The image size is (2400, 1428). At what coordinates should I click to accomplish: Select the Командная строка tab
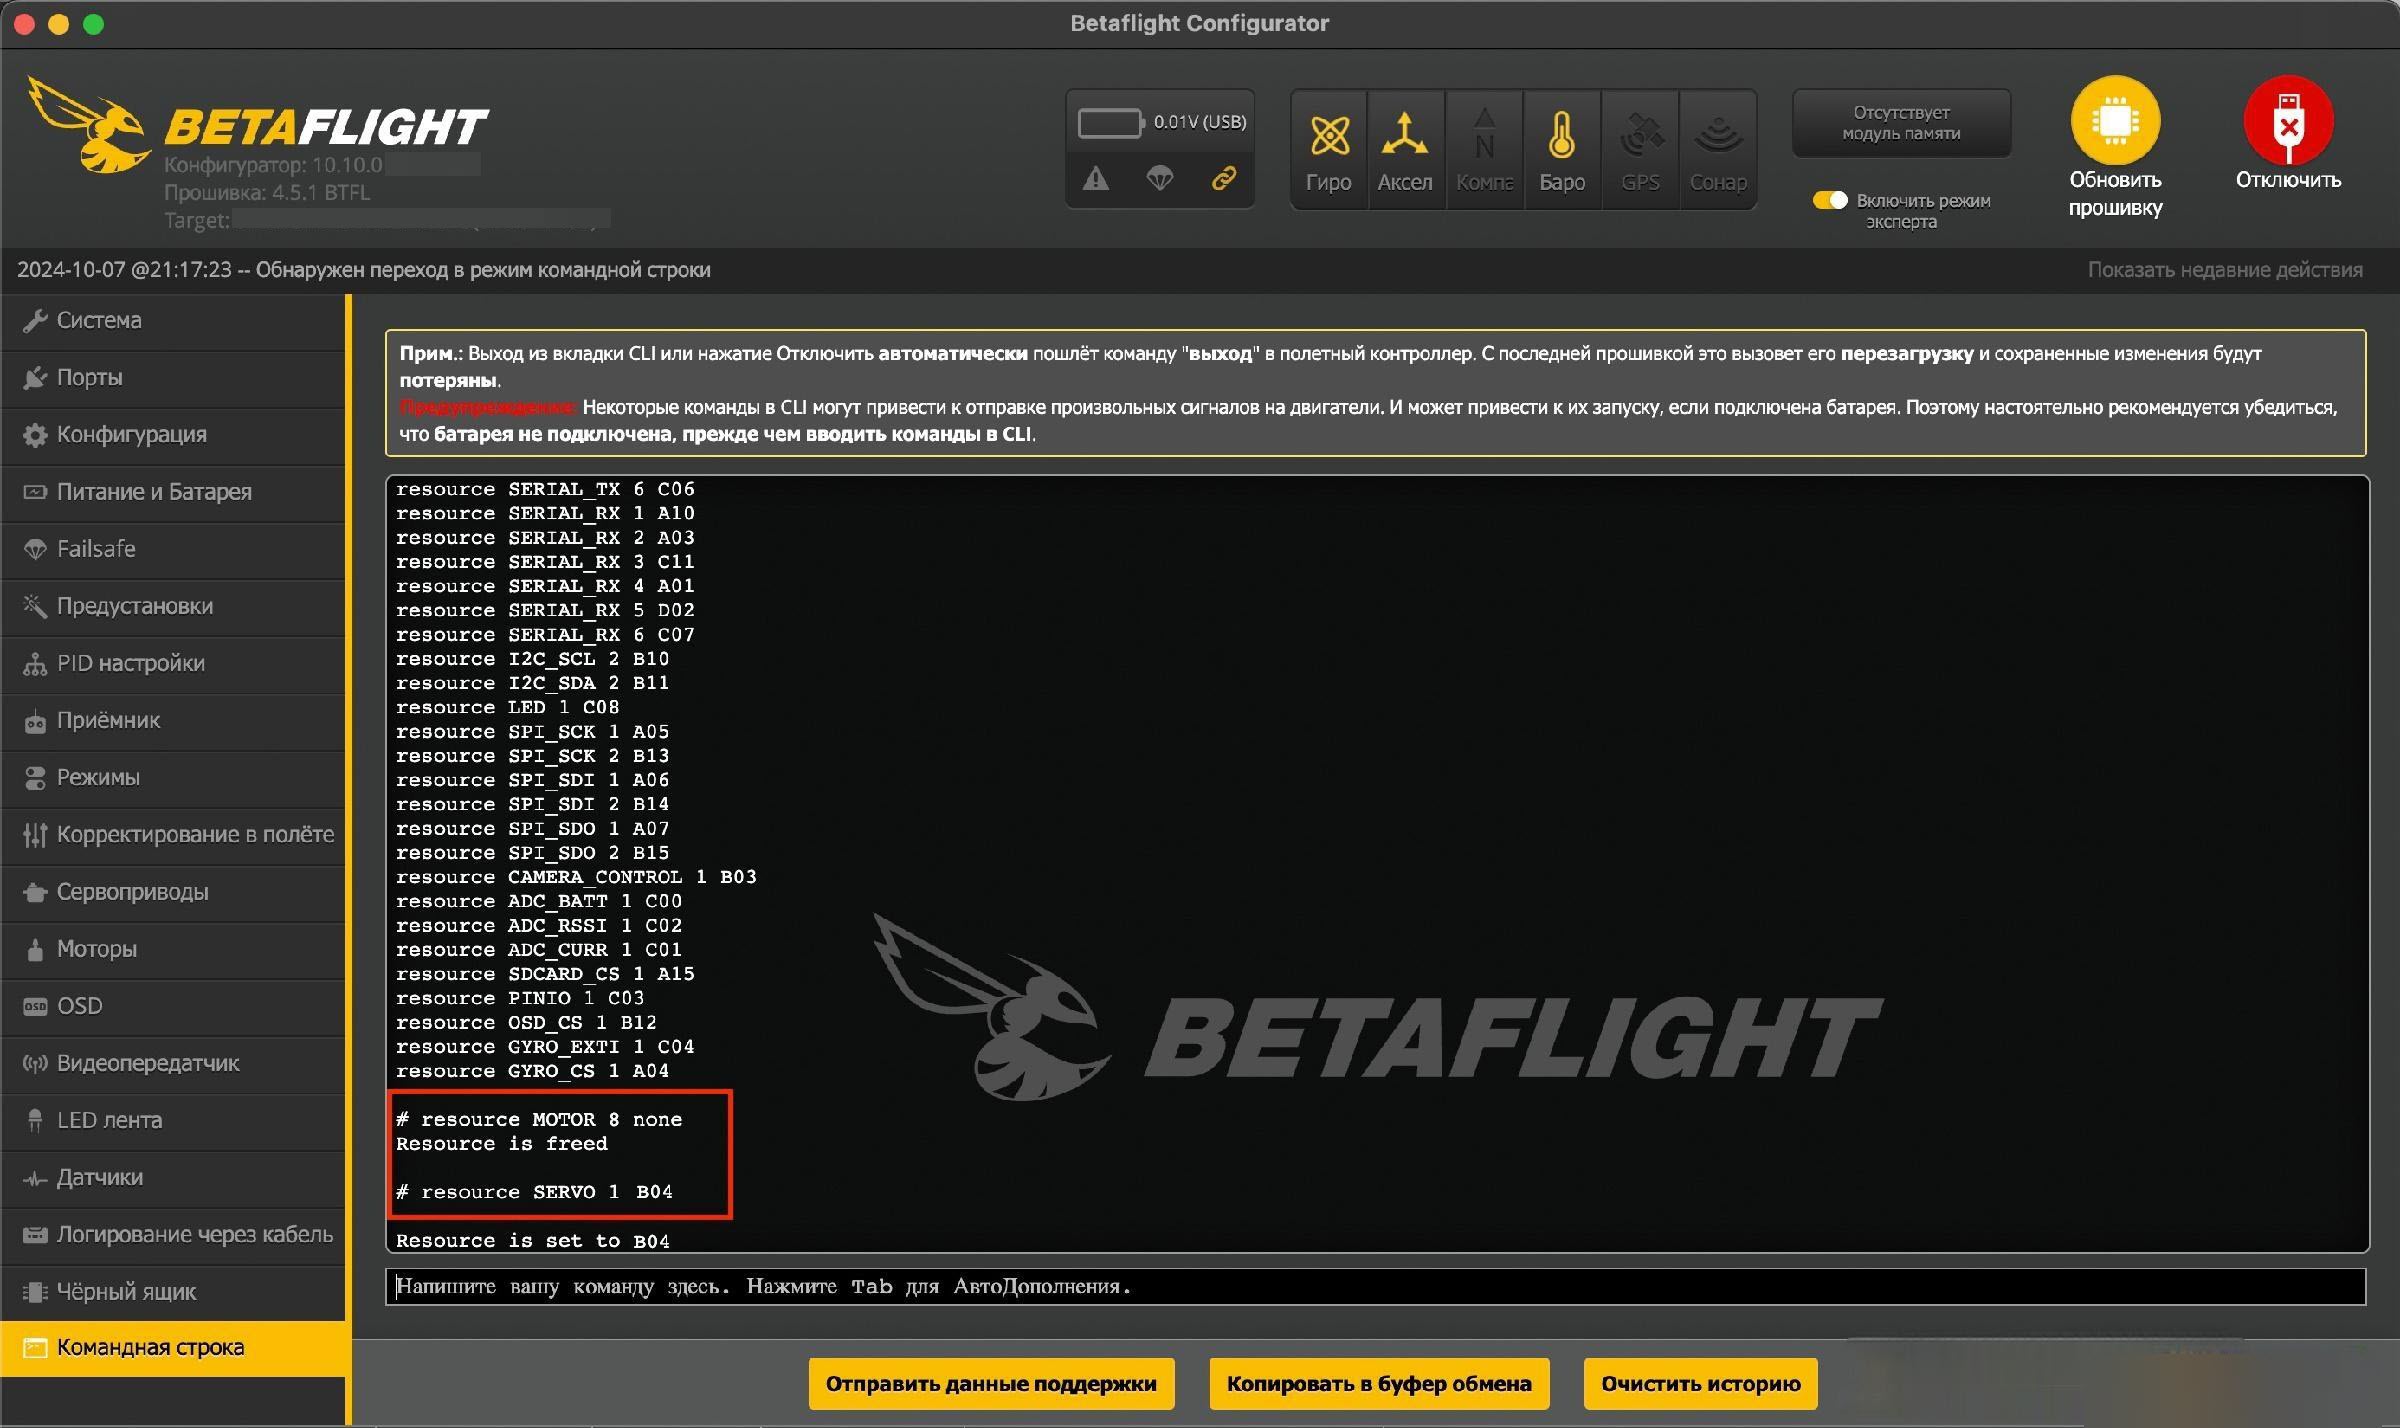[x=173, y=1348]
